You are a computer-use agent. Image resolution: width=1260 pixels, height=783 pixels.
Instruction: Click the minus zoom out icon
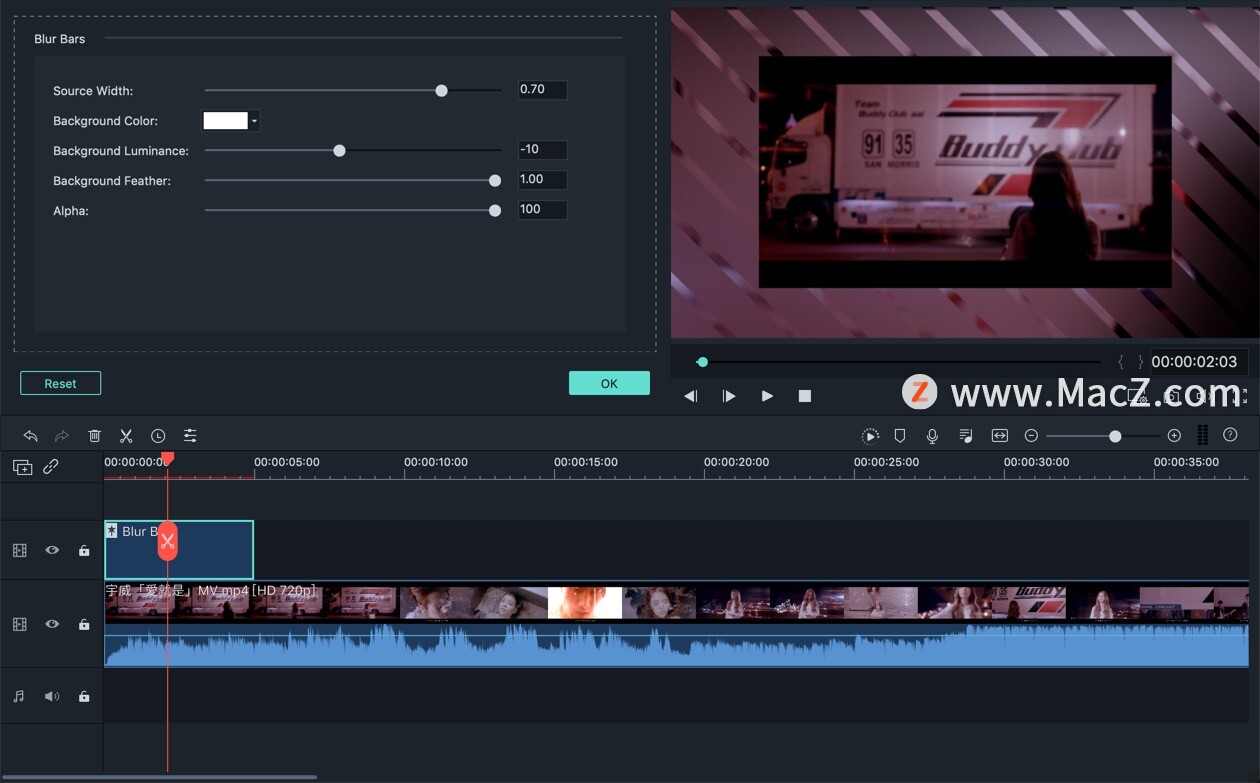tap(1031, 436)
